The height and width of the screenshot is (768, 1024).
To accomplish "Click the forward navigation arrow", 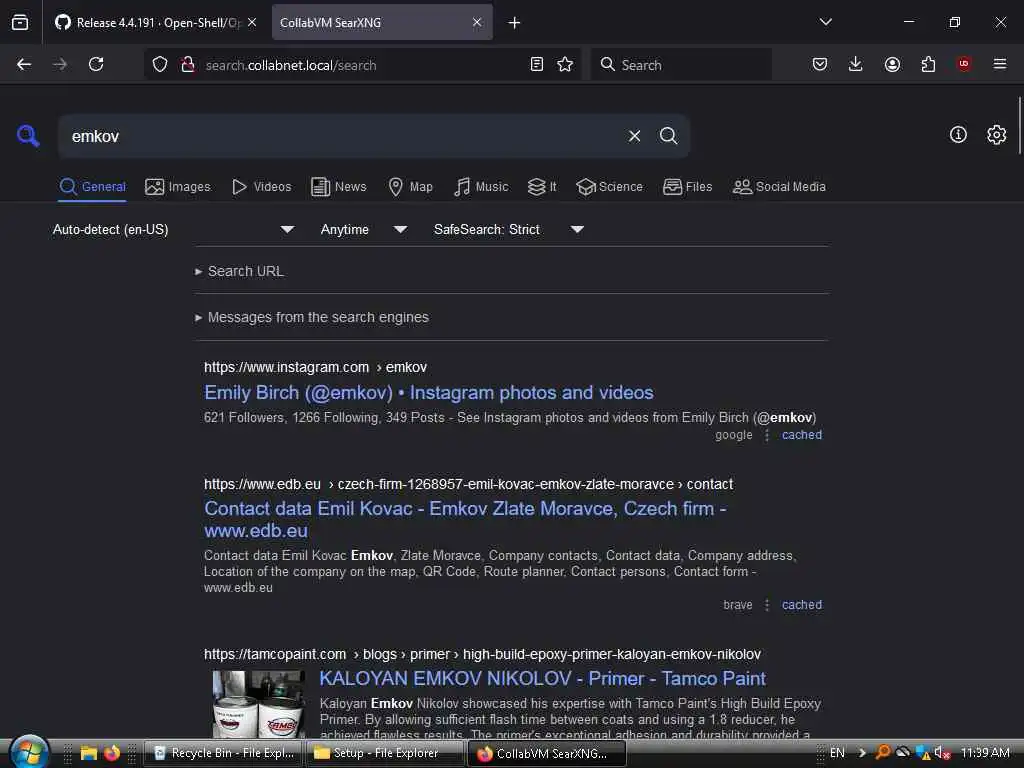I will [60, 64].
